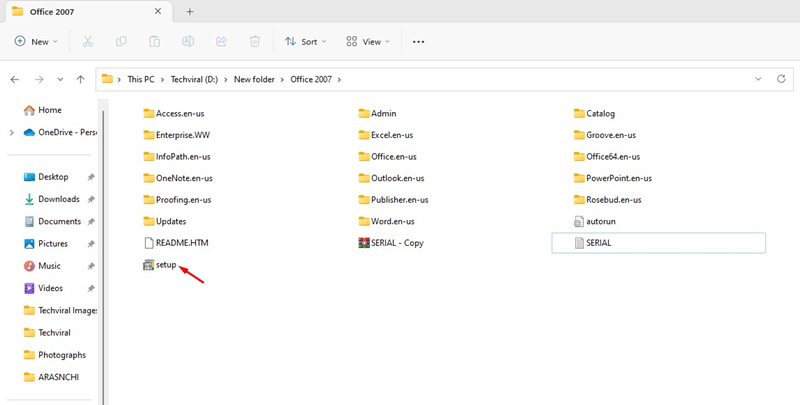Select the Updates folder
This screenshot has width=800, height=405.
(x=165, y=221)
